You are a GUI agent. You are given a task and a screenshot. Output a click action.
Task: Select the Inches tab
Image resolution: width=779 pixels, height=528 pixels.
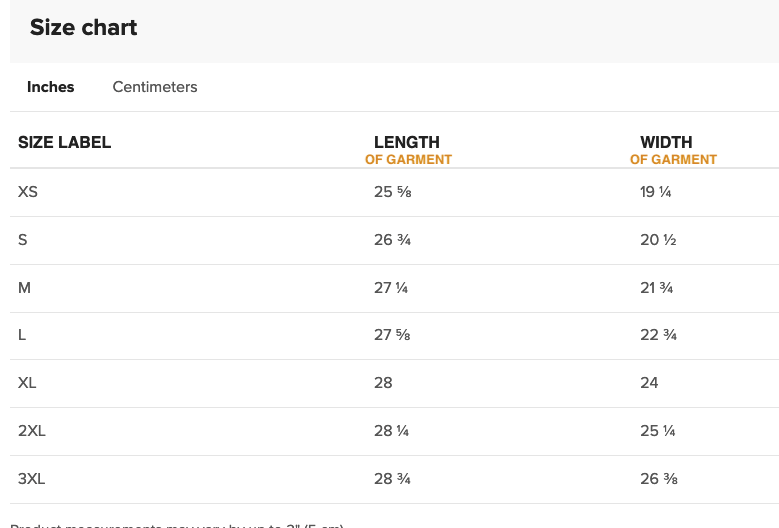click(x=51, y=87)
